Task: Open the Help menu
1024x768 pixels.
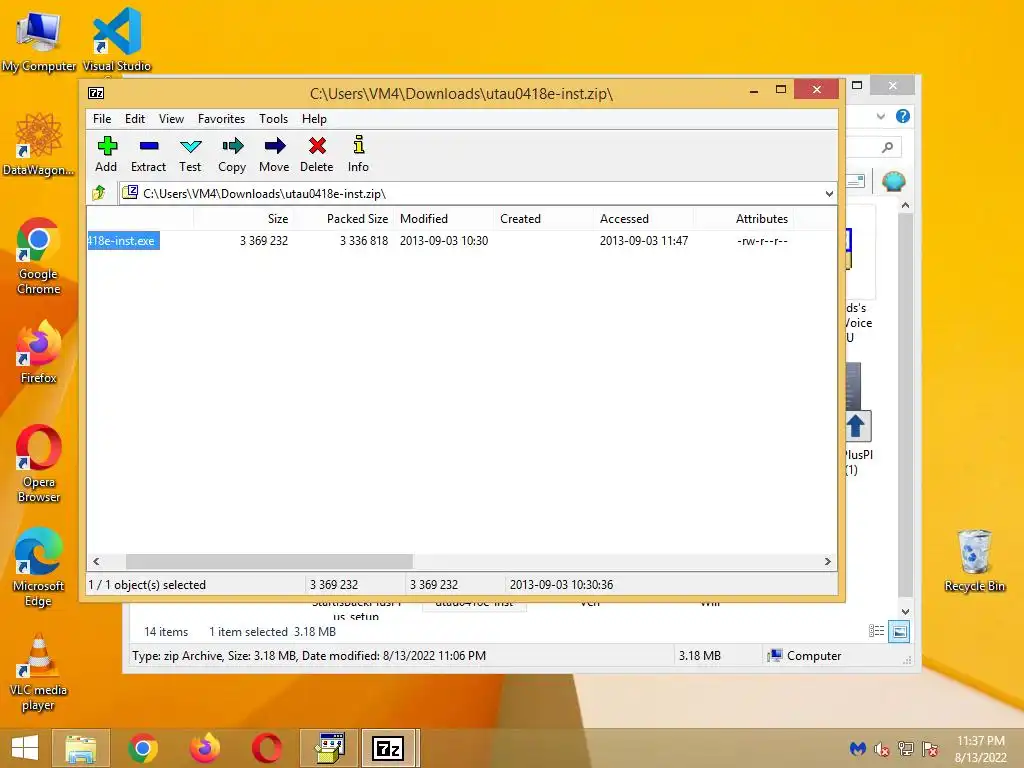Action: coord(314,119)
